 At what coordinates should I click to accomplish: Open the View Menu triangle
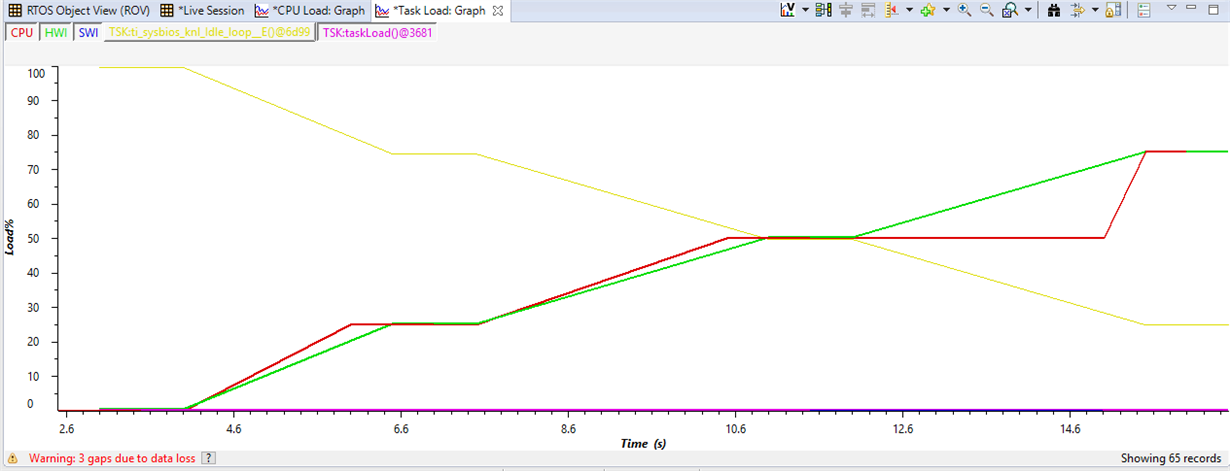click(x=1172, y=7)
